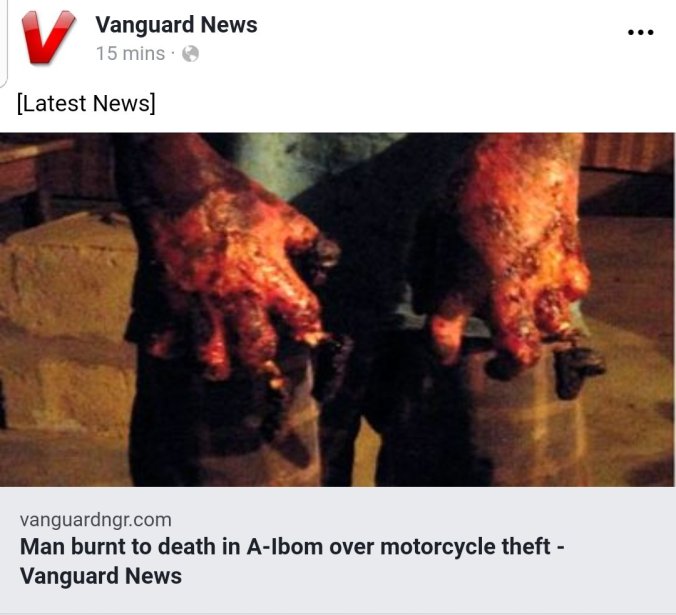Viewport: 676px width, 615px height.
Task: Click the word News in page title
Action: pyautogui.click(x=229, y=25)
